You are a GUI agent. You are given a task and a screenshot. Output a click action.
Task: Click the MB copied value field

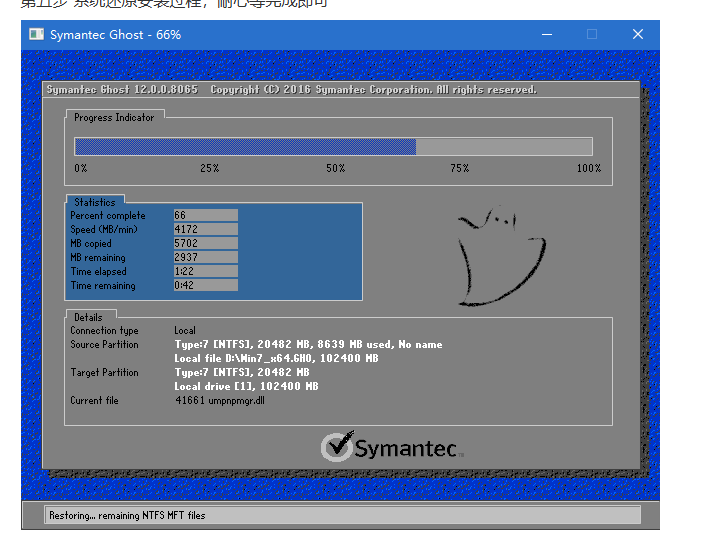click(x=205, y=243)
